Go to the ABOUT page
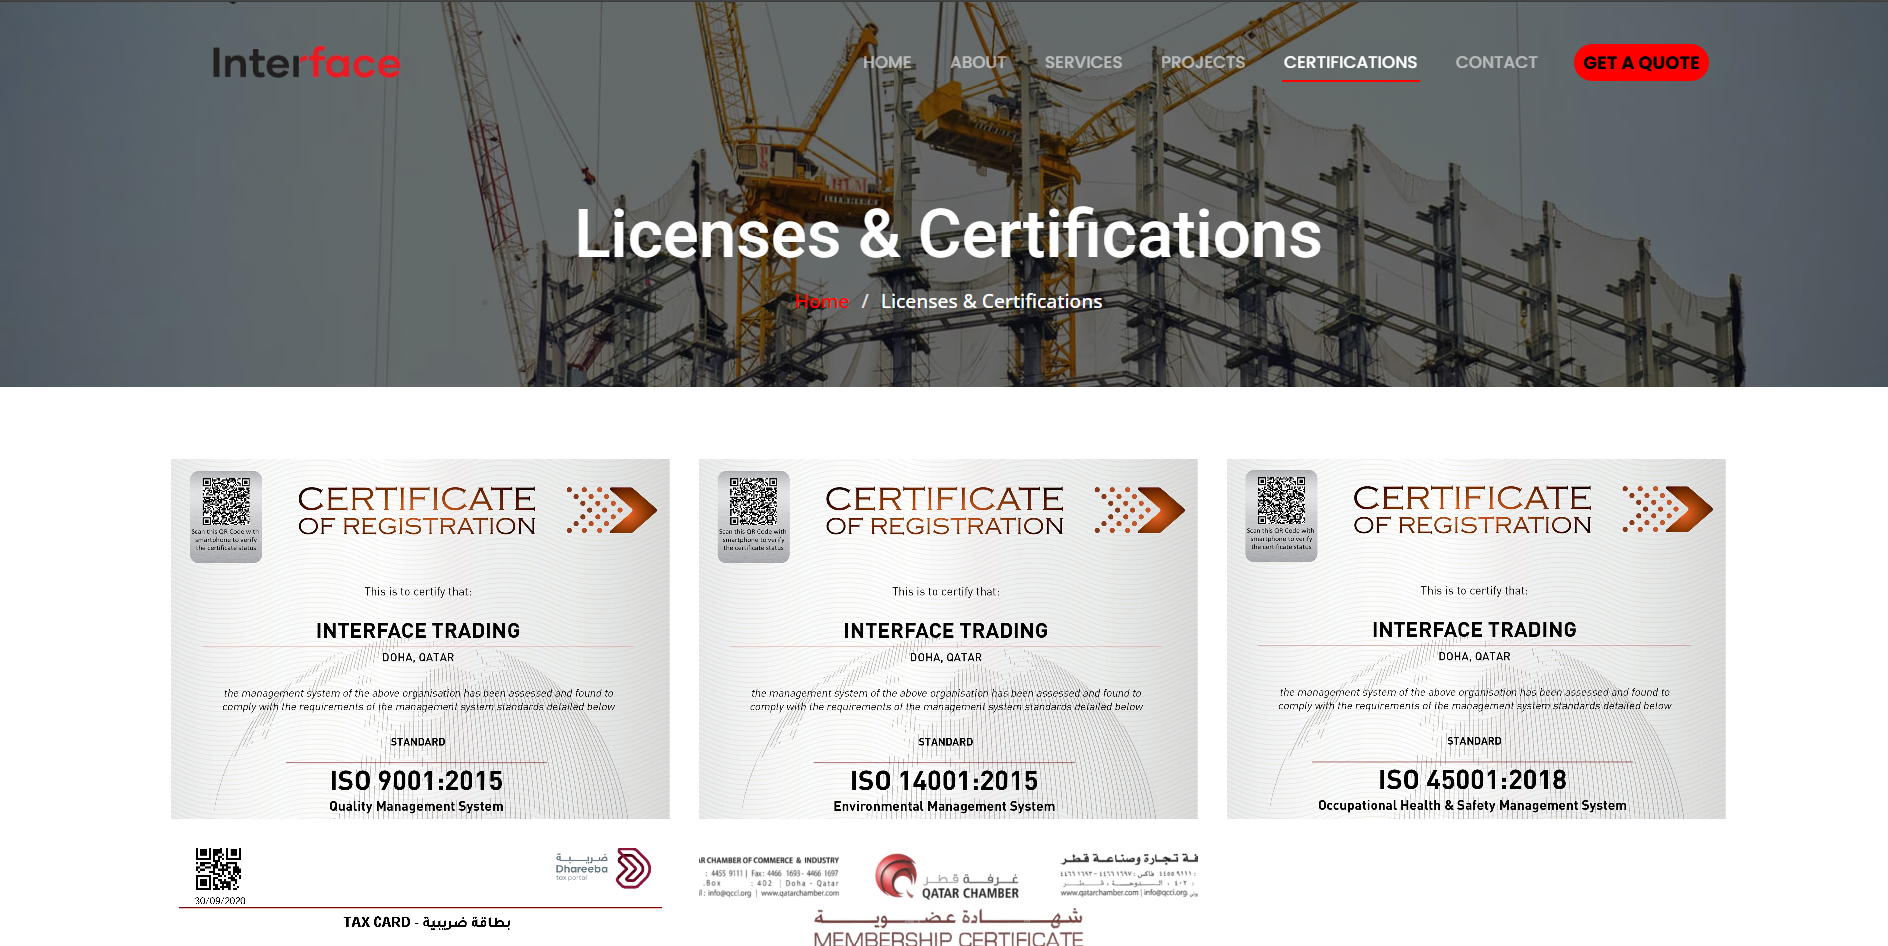The height and width of the screenshot is (946, 1888). 978,62
